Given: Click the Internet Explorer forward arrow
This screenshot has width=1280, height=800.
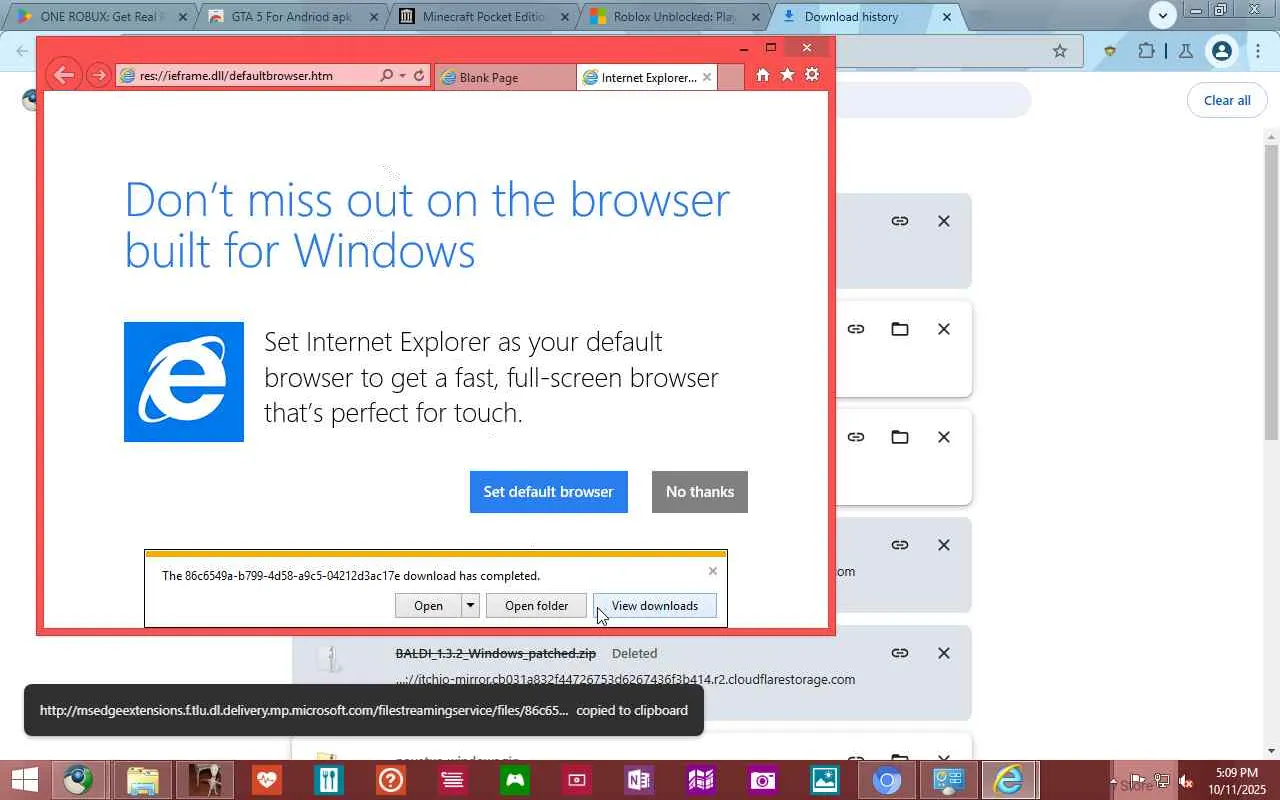Looking at the screenshot, I should click(x=98, y=75).
